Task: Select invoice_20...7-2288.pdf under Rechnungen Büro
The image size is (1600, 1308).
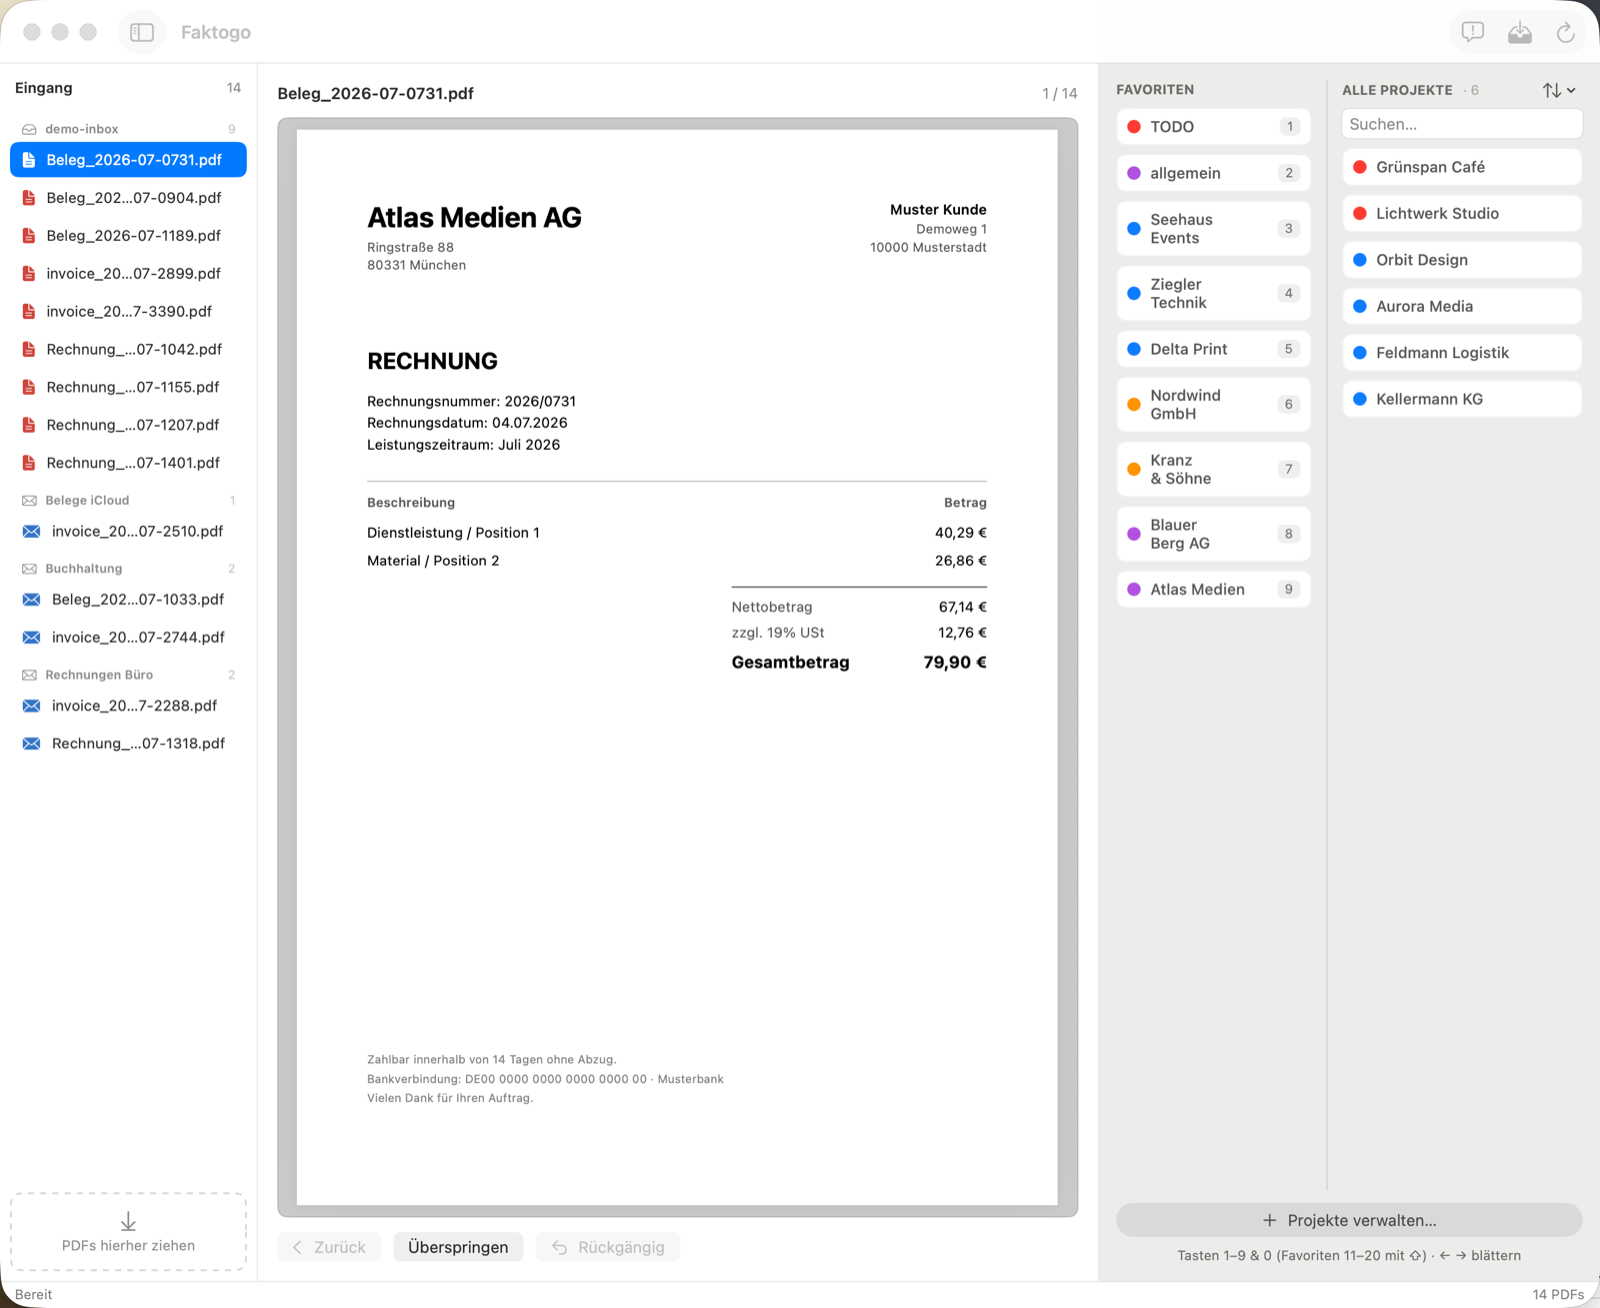Action: point(128,705)
